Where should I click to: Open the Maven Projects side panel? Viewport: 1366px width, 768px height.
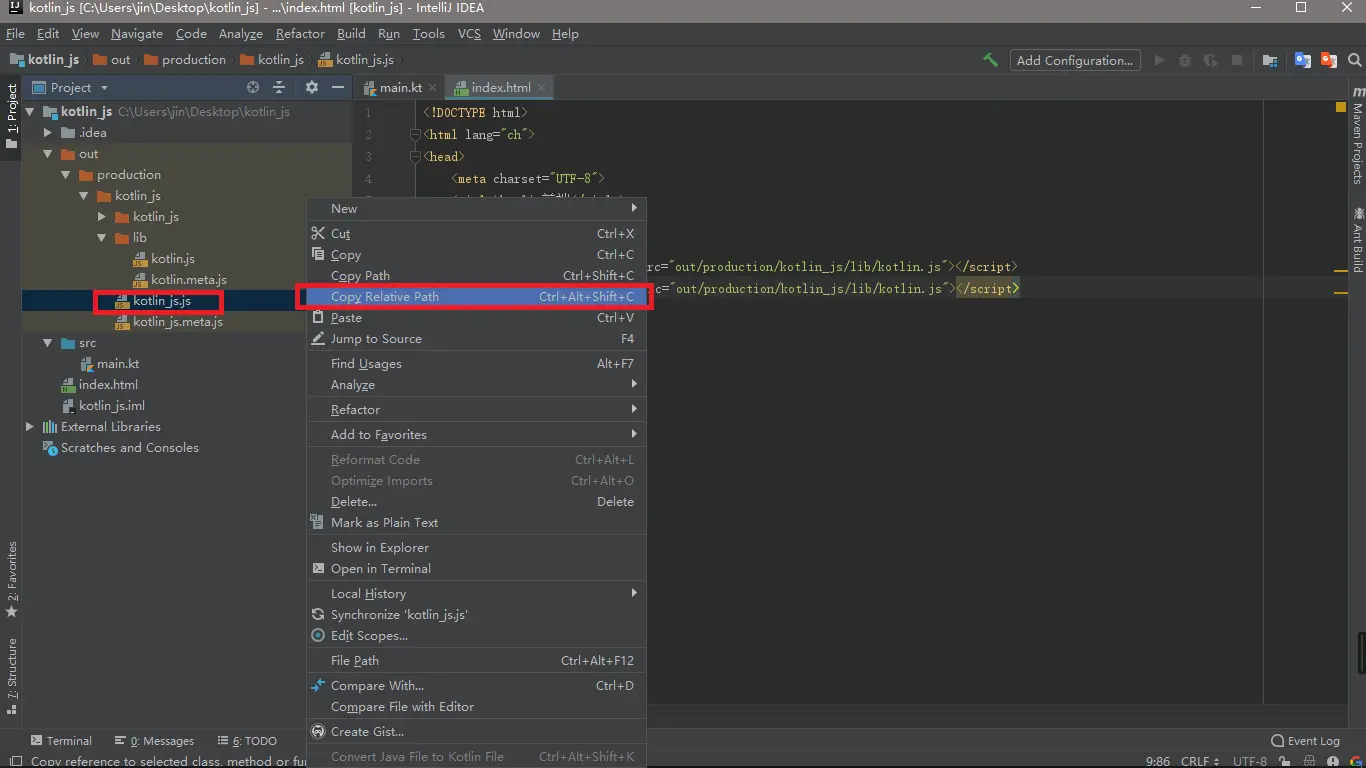1358,135
